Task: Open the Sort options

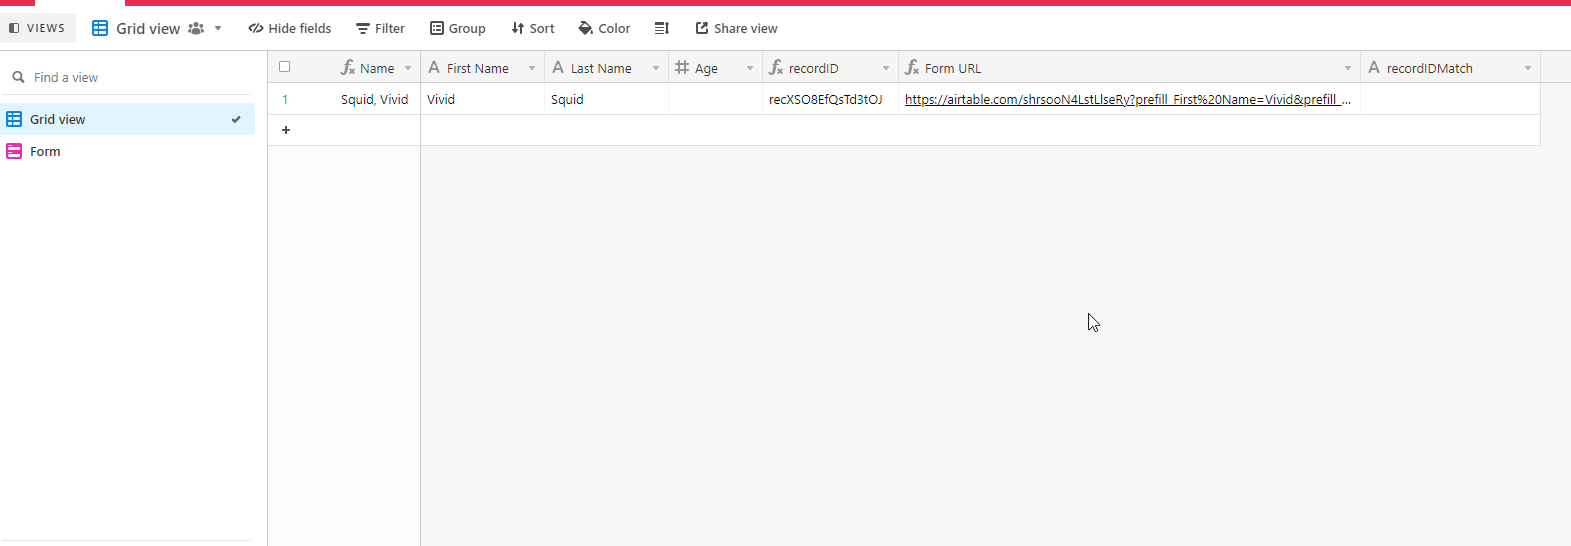Action: pyautogui.click(x=533, y=28)
